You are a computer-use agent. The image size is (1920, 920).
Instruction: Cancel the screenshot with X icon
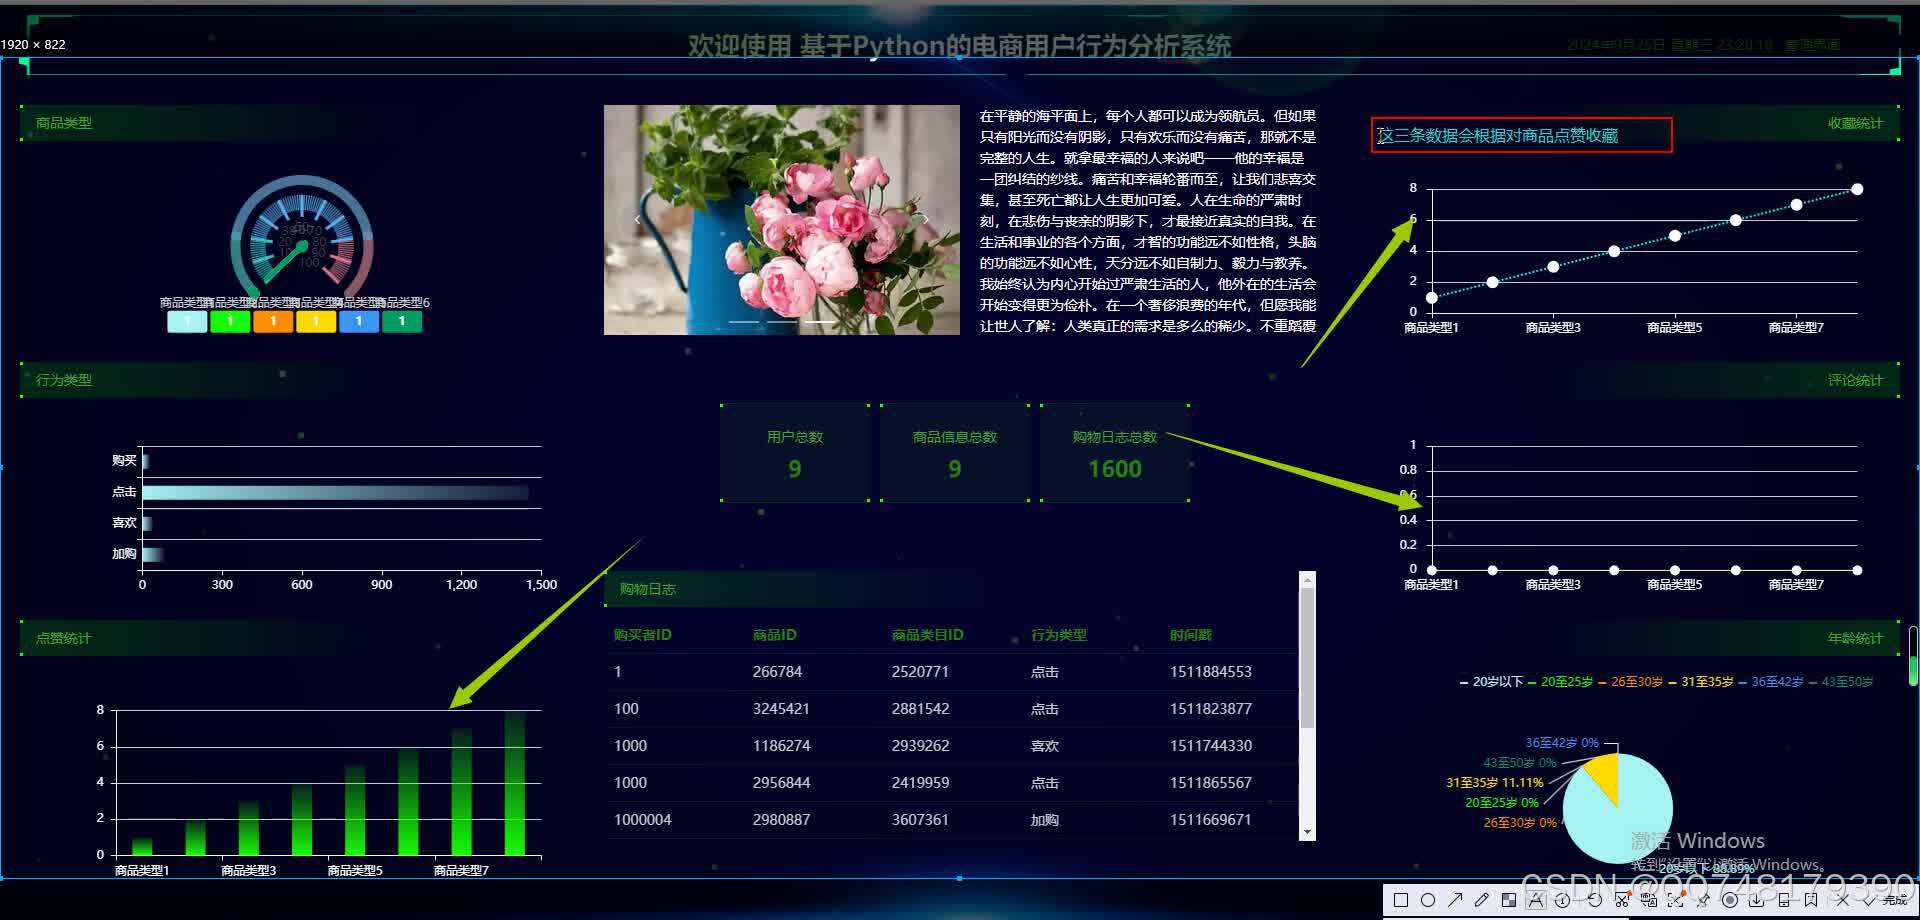[1842, 900]
